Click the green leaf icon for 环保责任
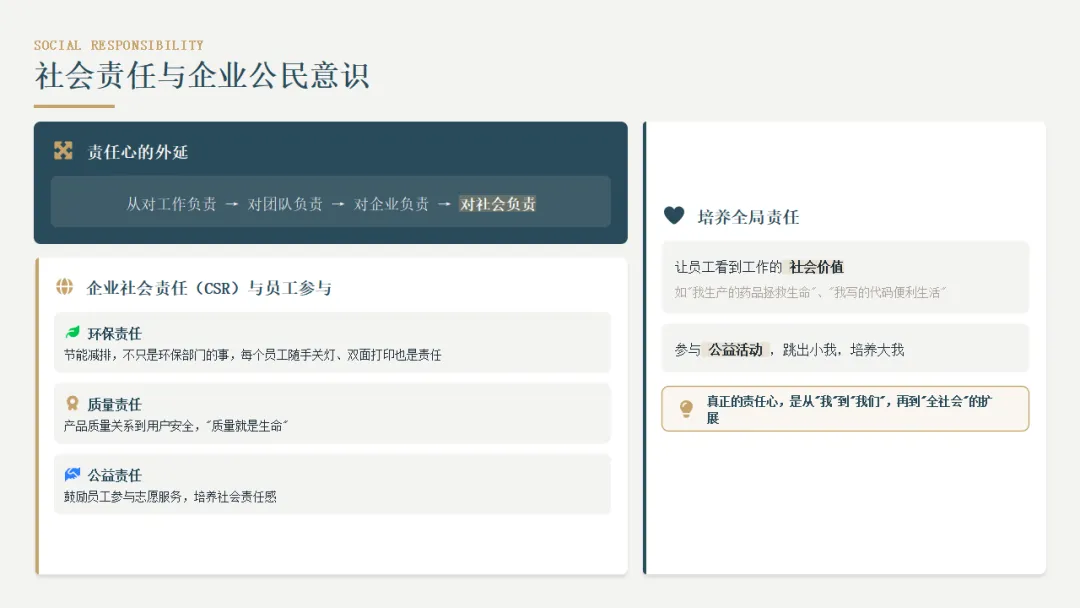The image size is (1080, 608). pyautogui.click(x=72, y=333)
